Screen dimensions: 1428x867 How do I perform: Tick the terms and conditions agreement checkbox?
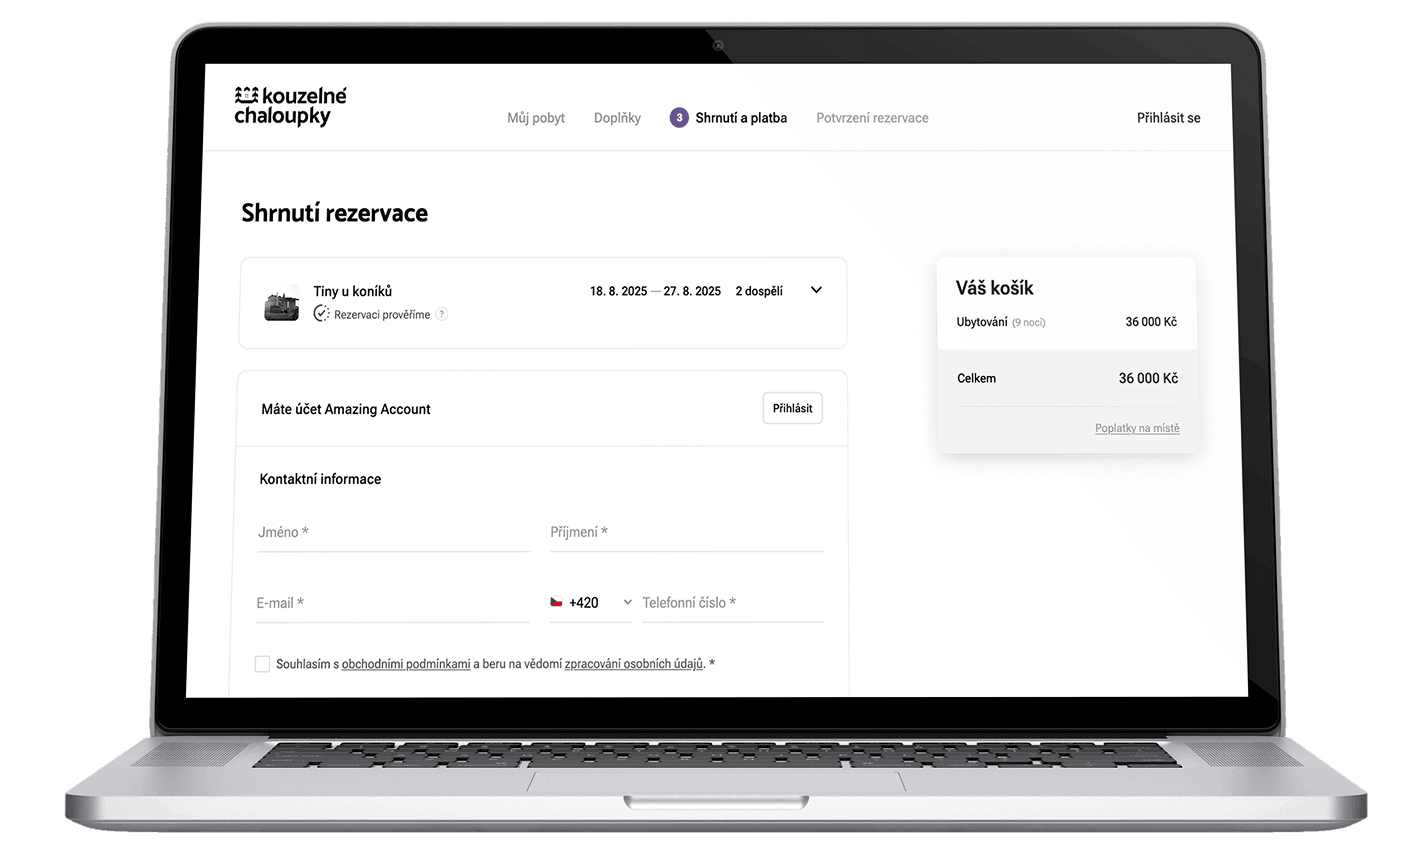pos(262,664)
